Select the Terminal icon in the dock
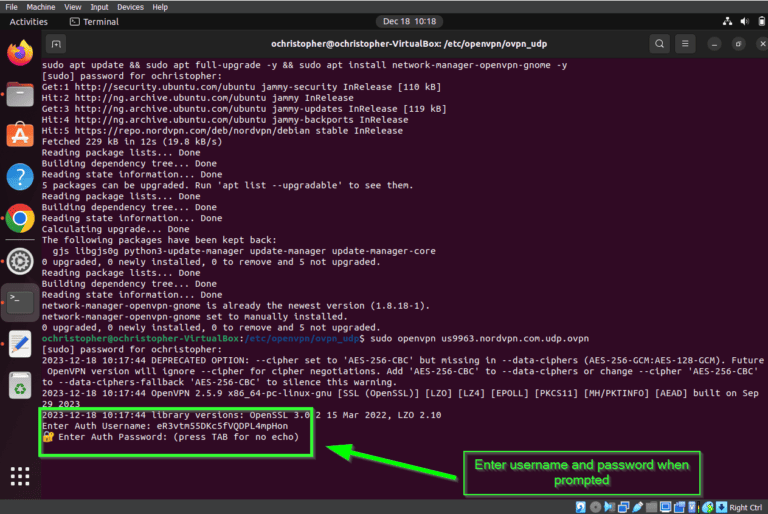 tap(20, 302)
